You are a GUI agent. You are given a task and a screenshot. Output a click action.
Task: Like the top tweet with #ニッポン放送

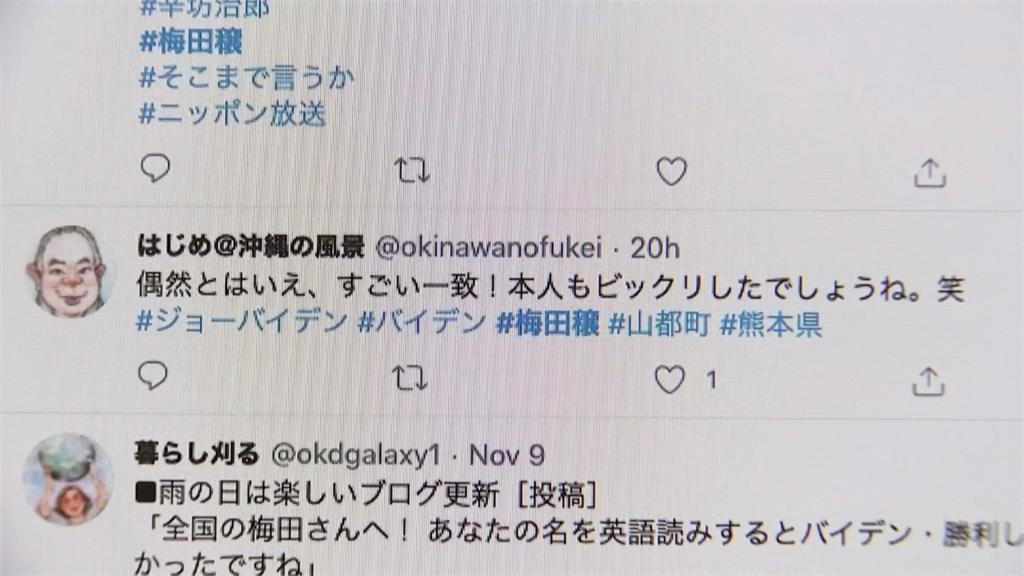point(671,172)
